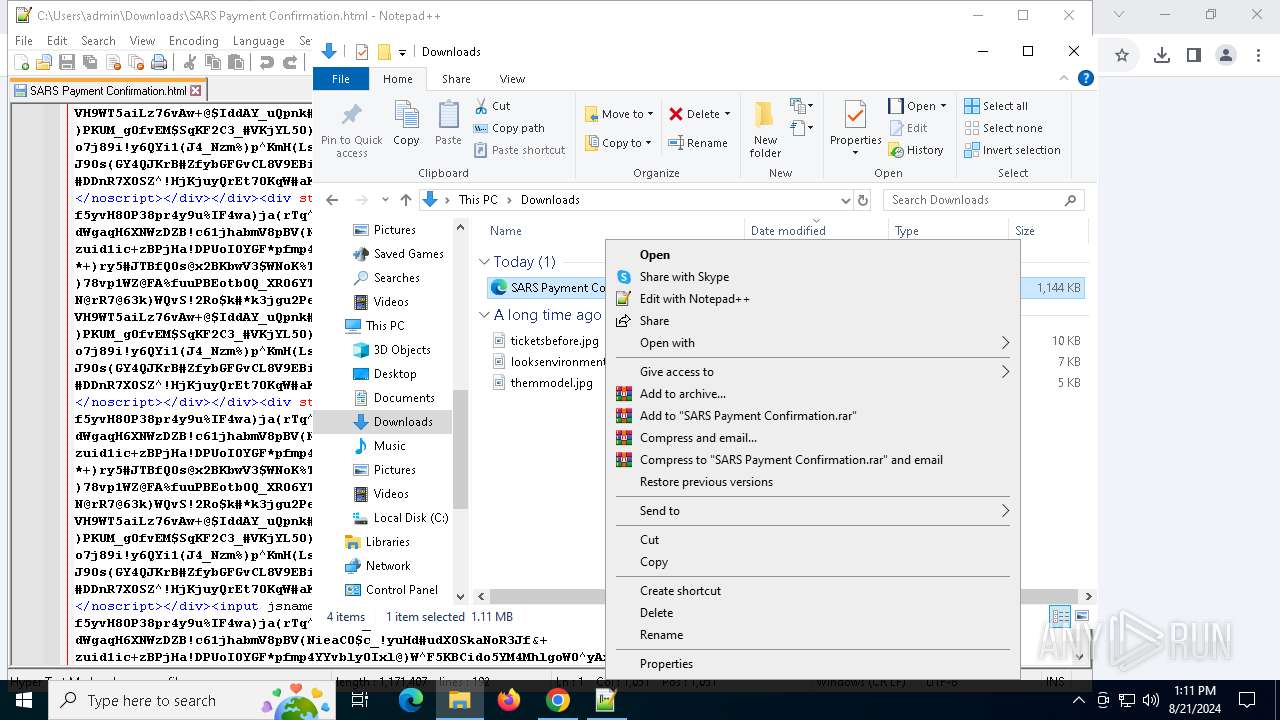Click the Notepad++ taskbar icon
This screenshot has width=1280, height=720.
point(606,700)
